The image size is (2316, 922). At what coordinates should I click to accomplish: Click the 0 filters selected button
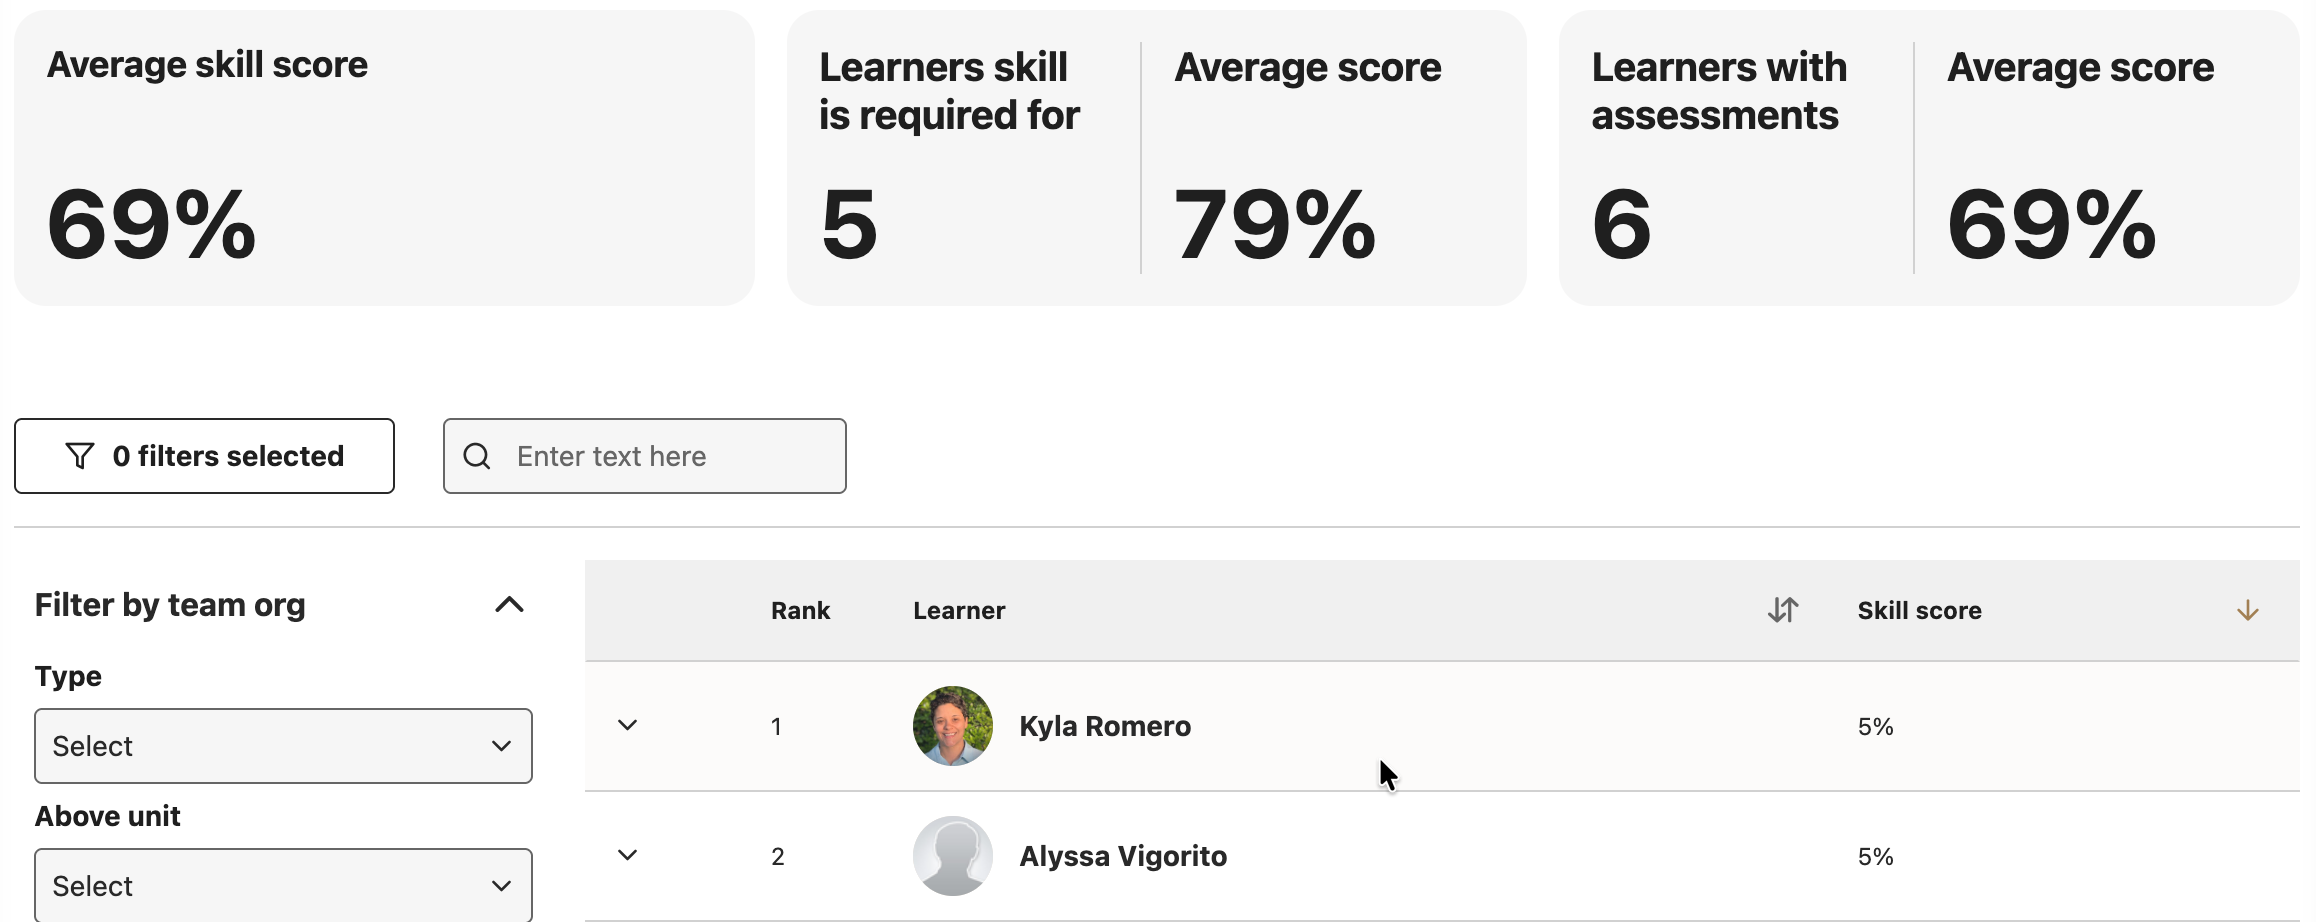click(x=204, y=456)
